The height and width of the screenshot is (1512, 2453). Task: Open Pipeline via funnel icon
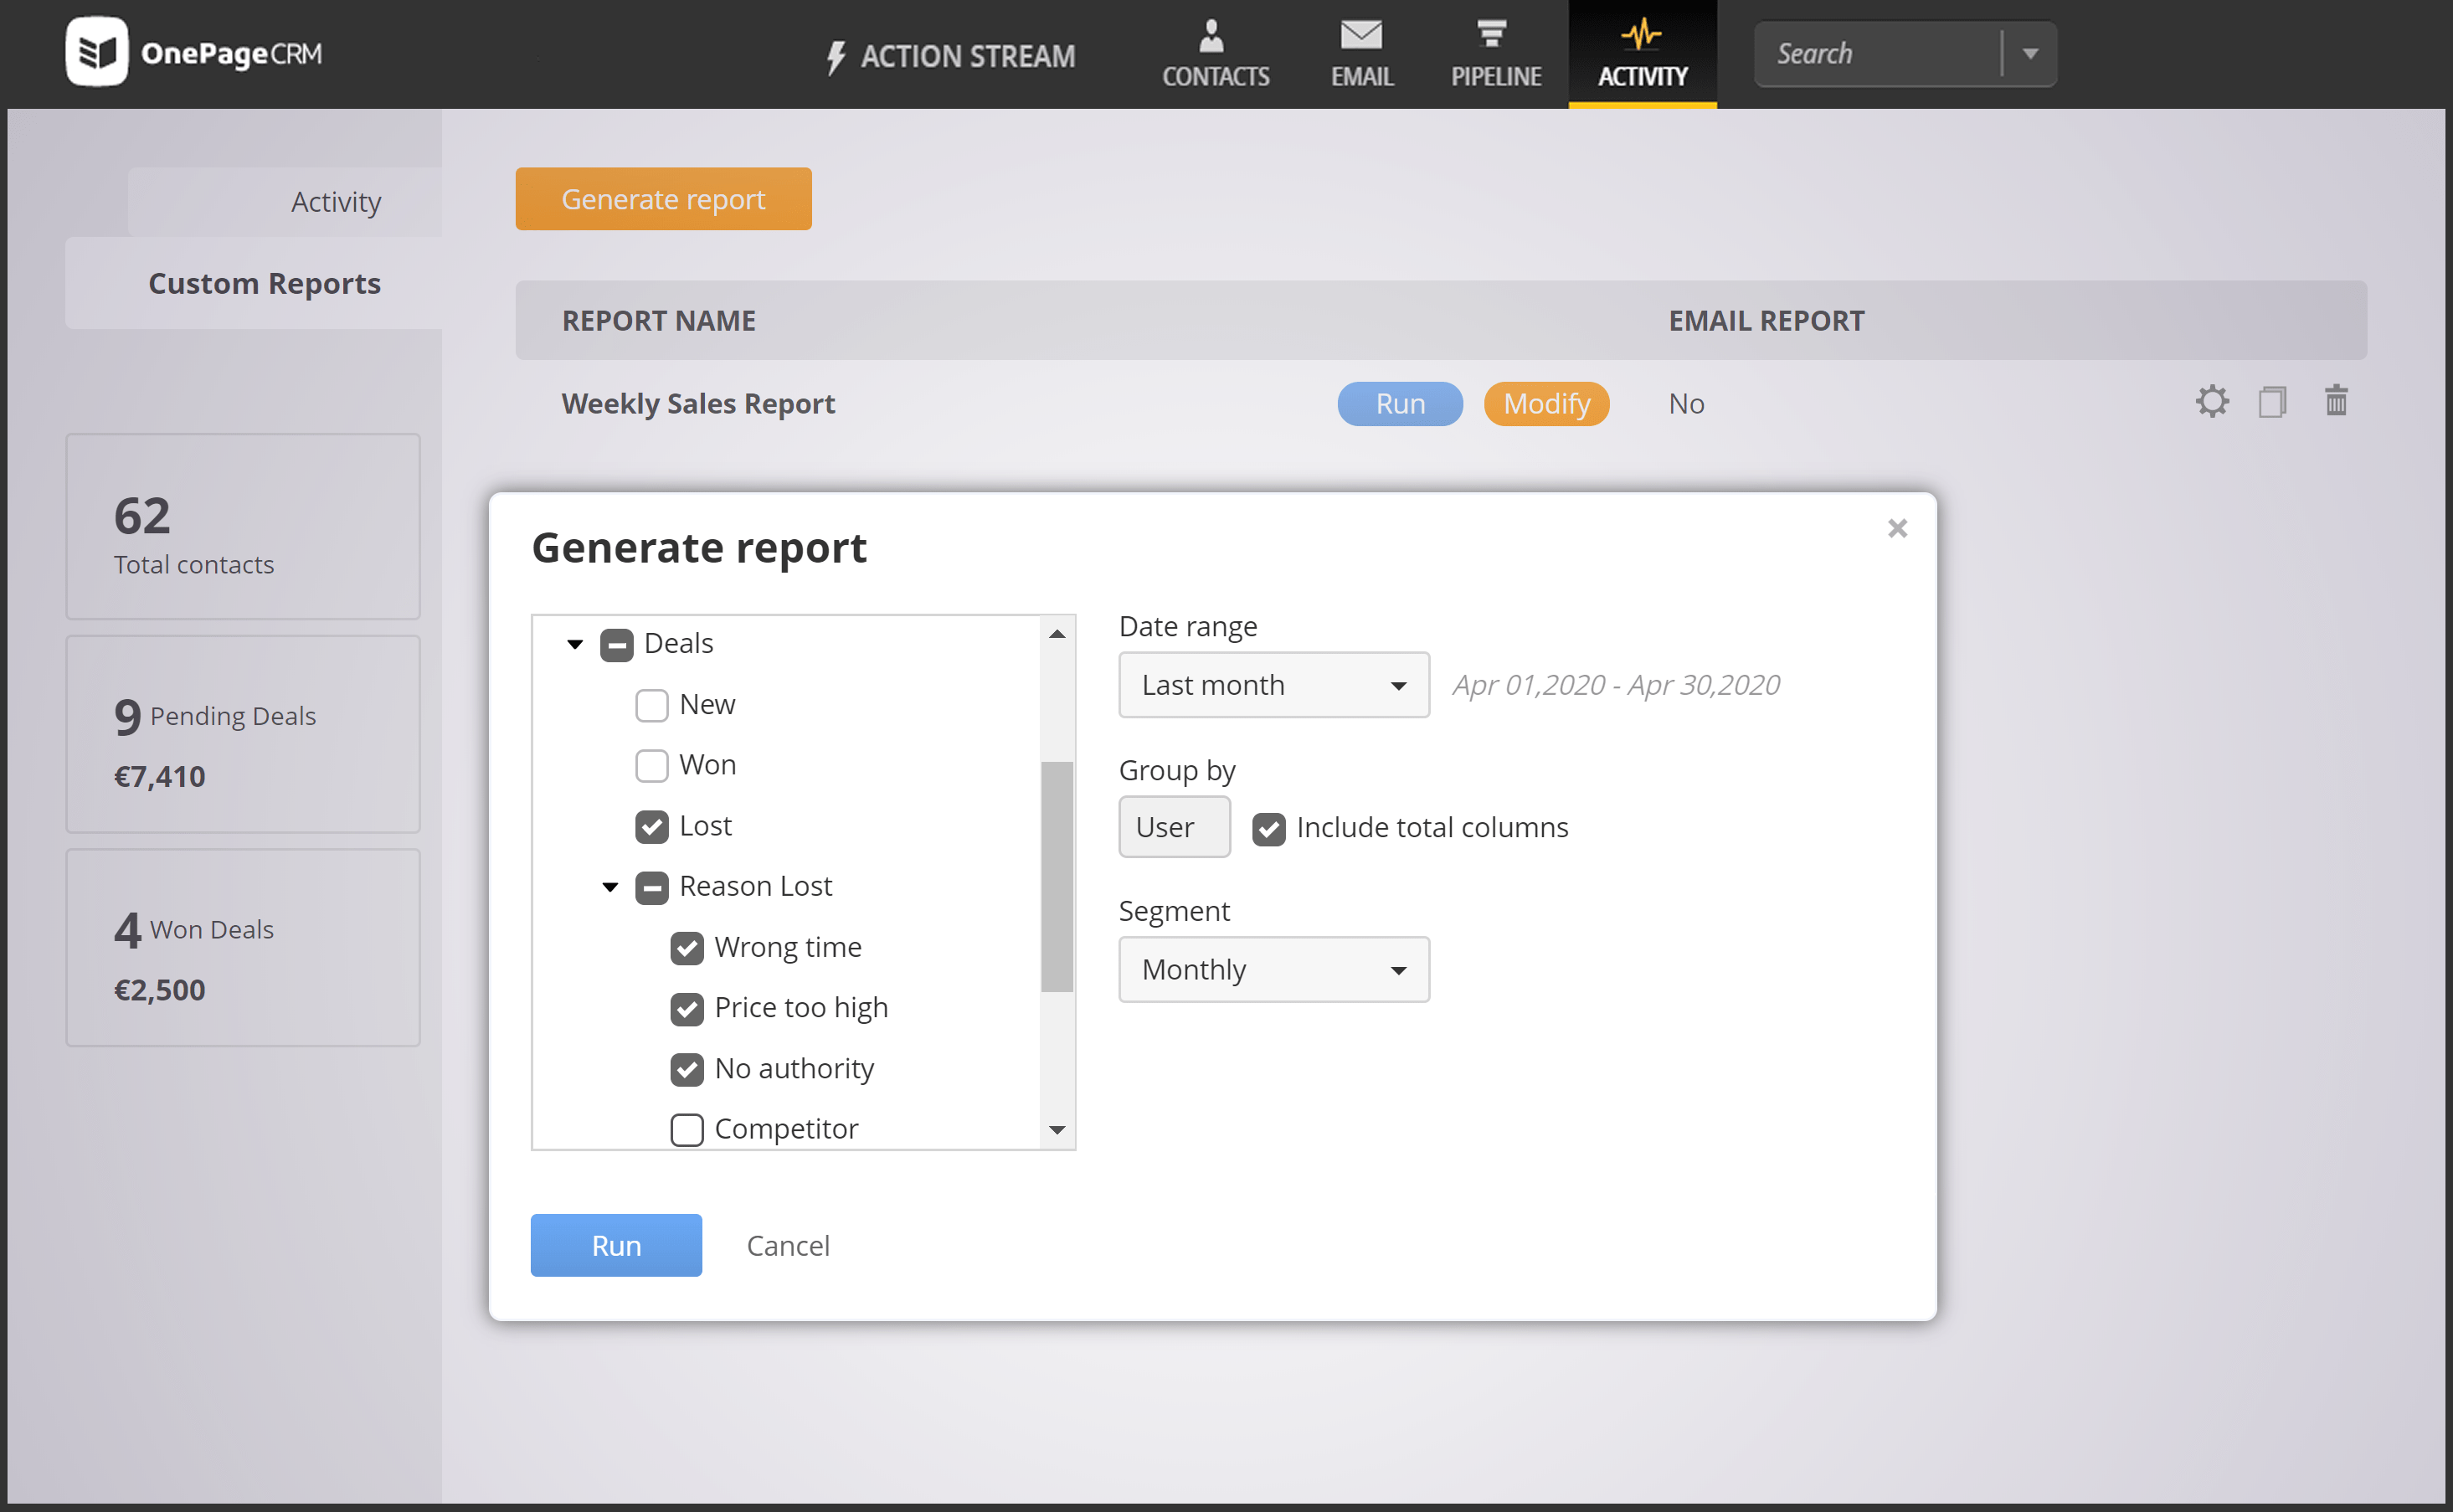(1492, 34)
